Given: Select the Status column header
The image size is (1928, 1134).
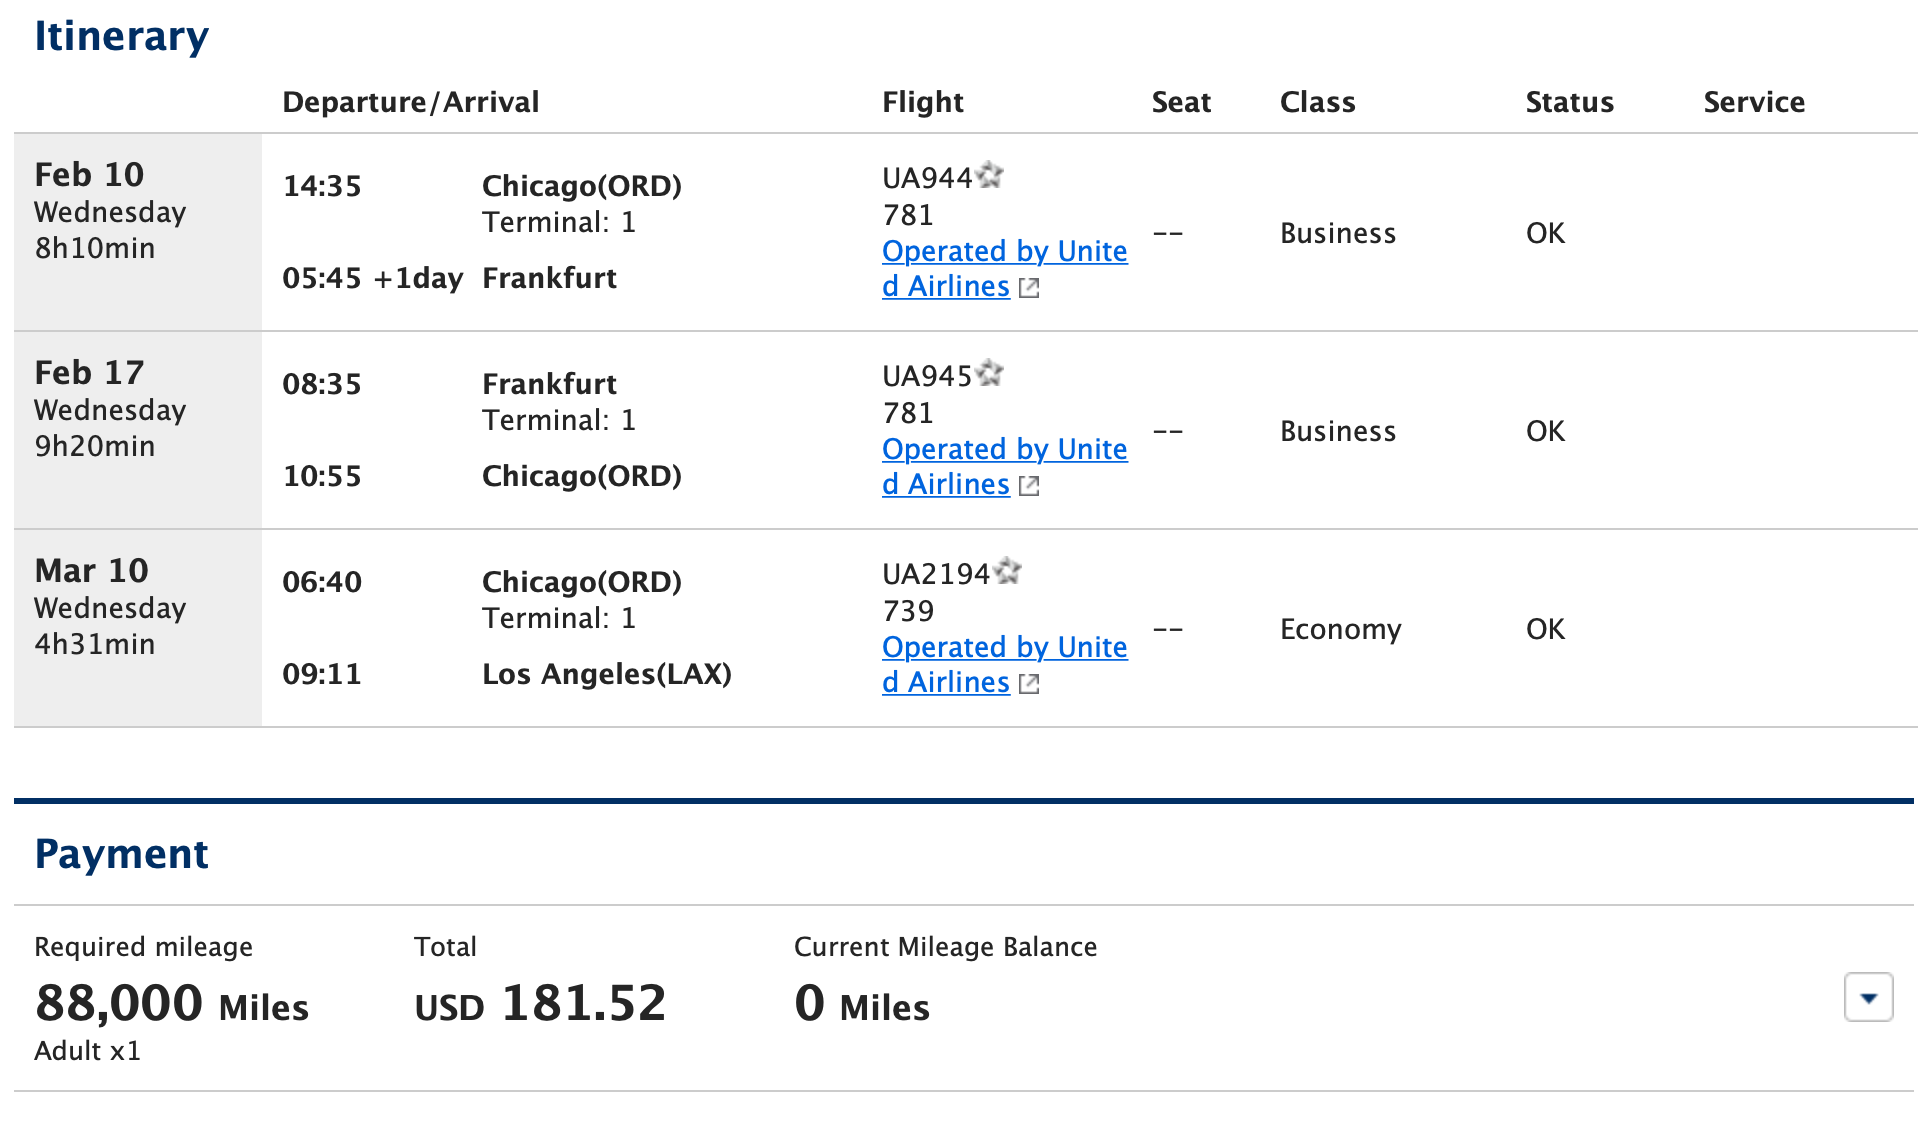Looking at the screenshot, I should pos(1568,101).
